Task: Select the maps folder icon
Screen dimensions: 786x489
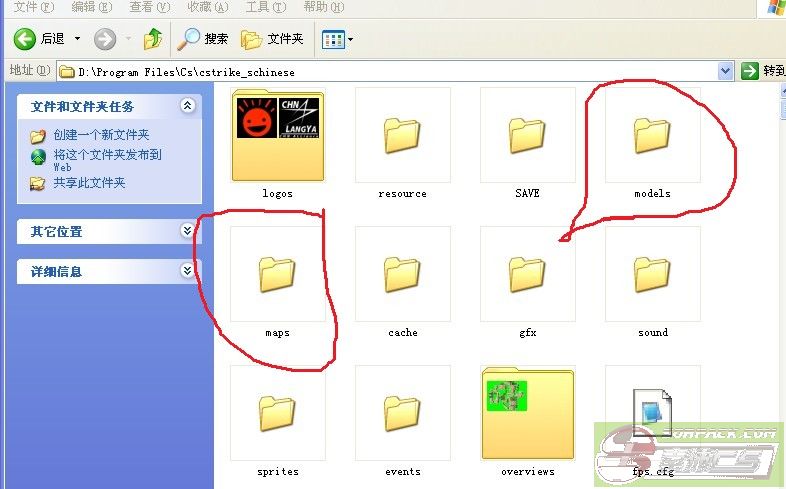Action: pyautogui.click(x=277, y=274)
